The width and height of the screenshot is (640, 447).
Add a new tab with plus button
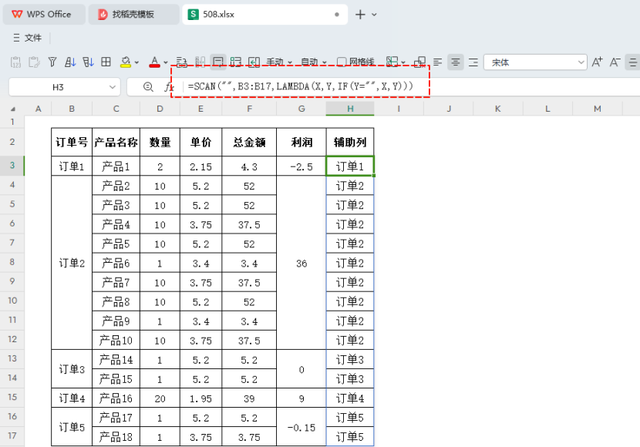click(360, 15)
